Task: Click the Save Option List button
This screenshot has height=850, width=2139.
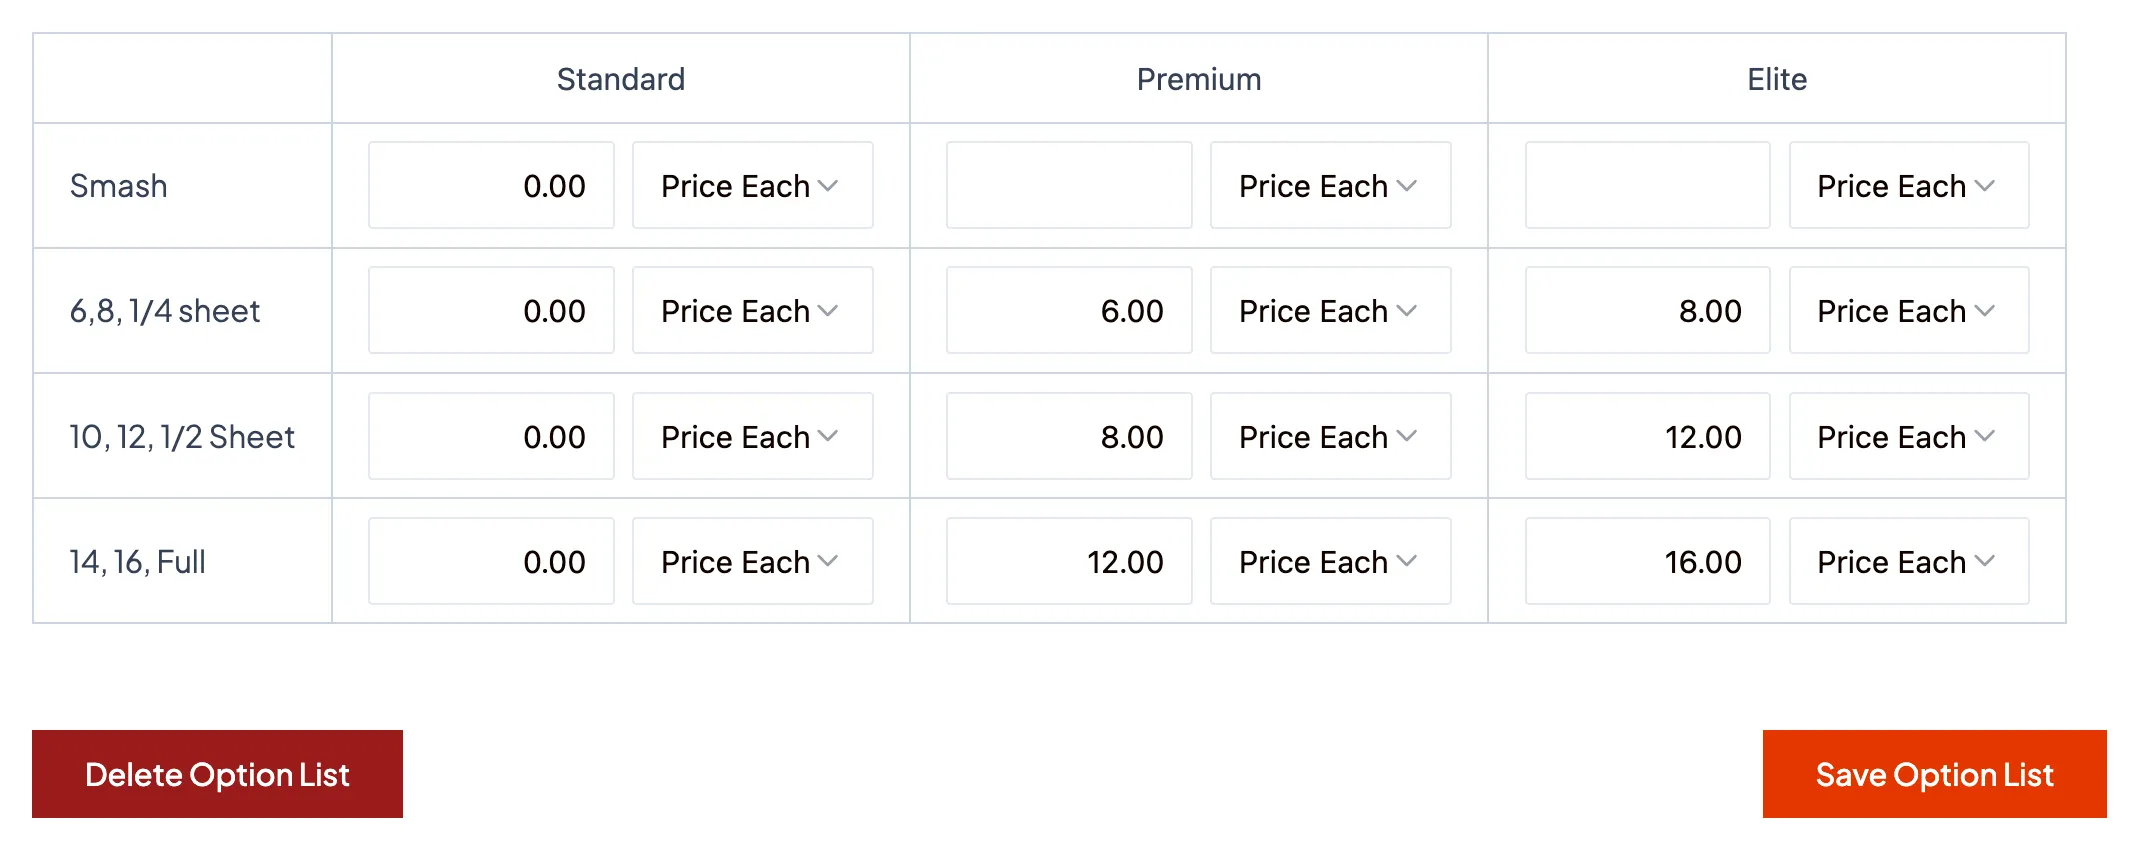Action: pos(1933,774)
